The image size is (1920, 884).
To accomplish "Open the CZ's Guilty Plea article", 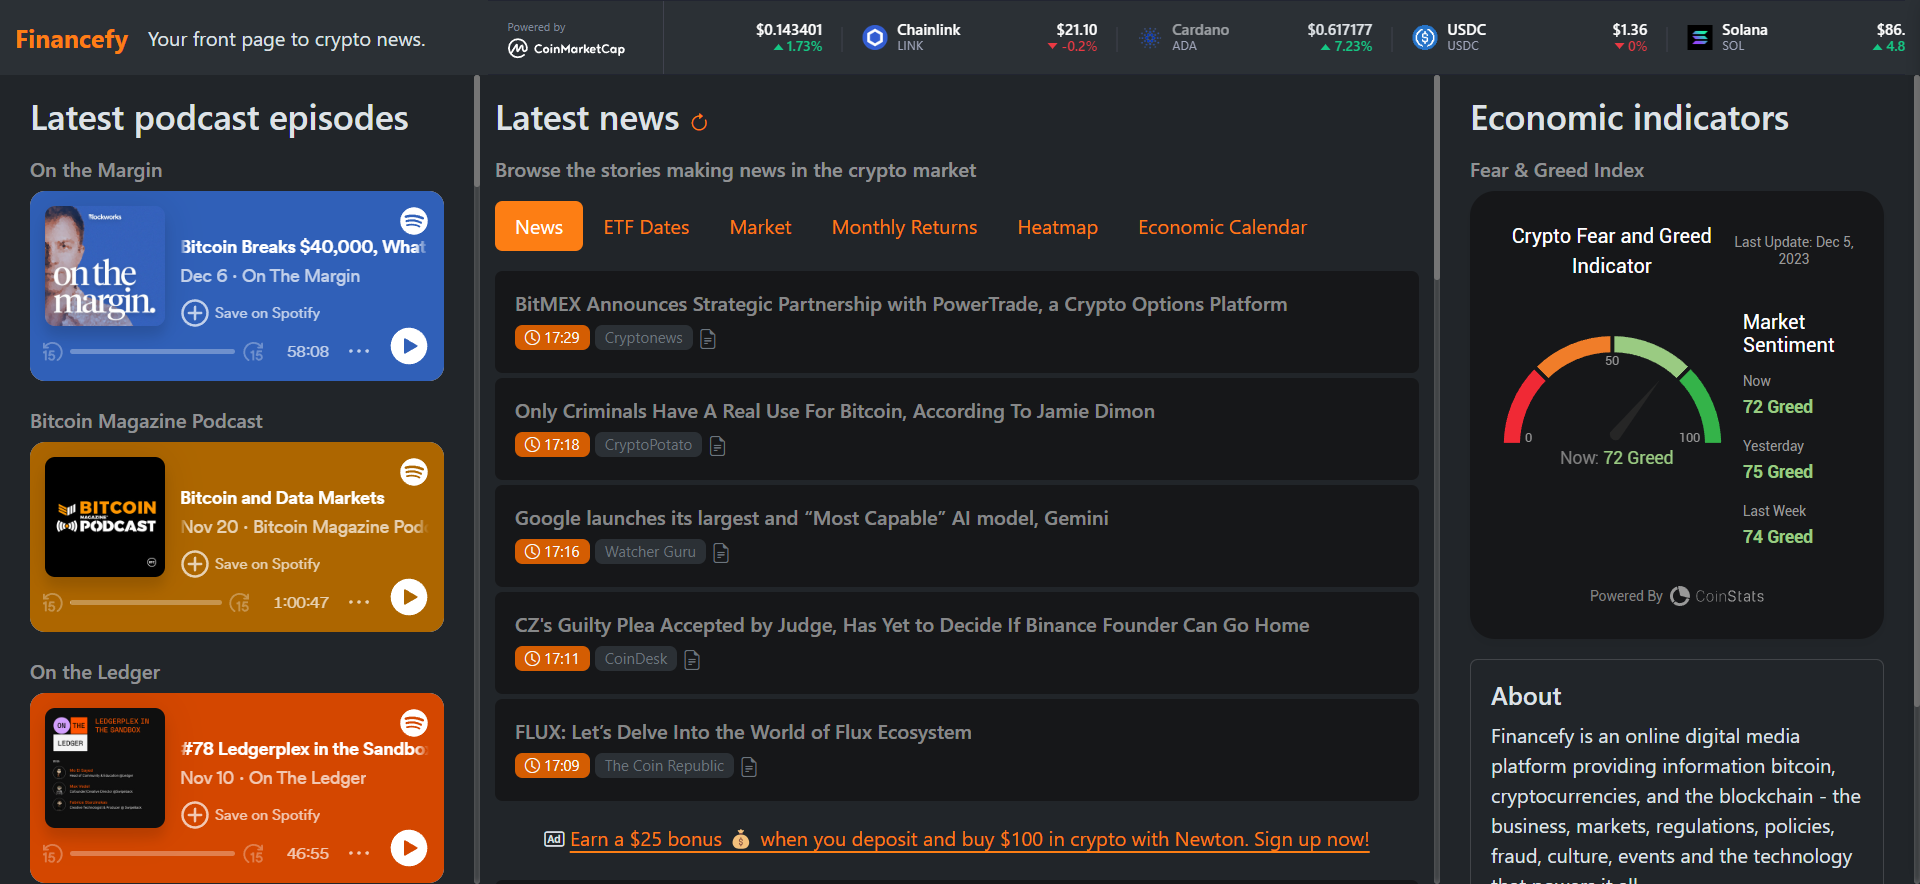I will click(912, 625).
